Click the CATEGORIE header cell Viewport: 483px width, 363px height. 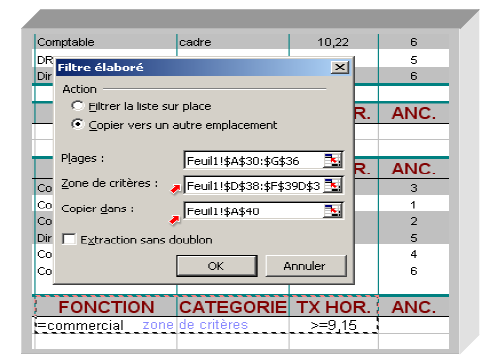(233, 307)
